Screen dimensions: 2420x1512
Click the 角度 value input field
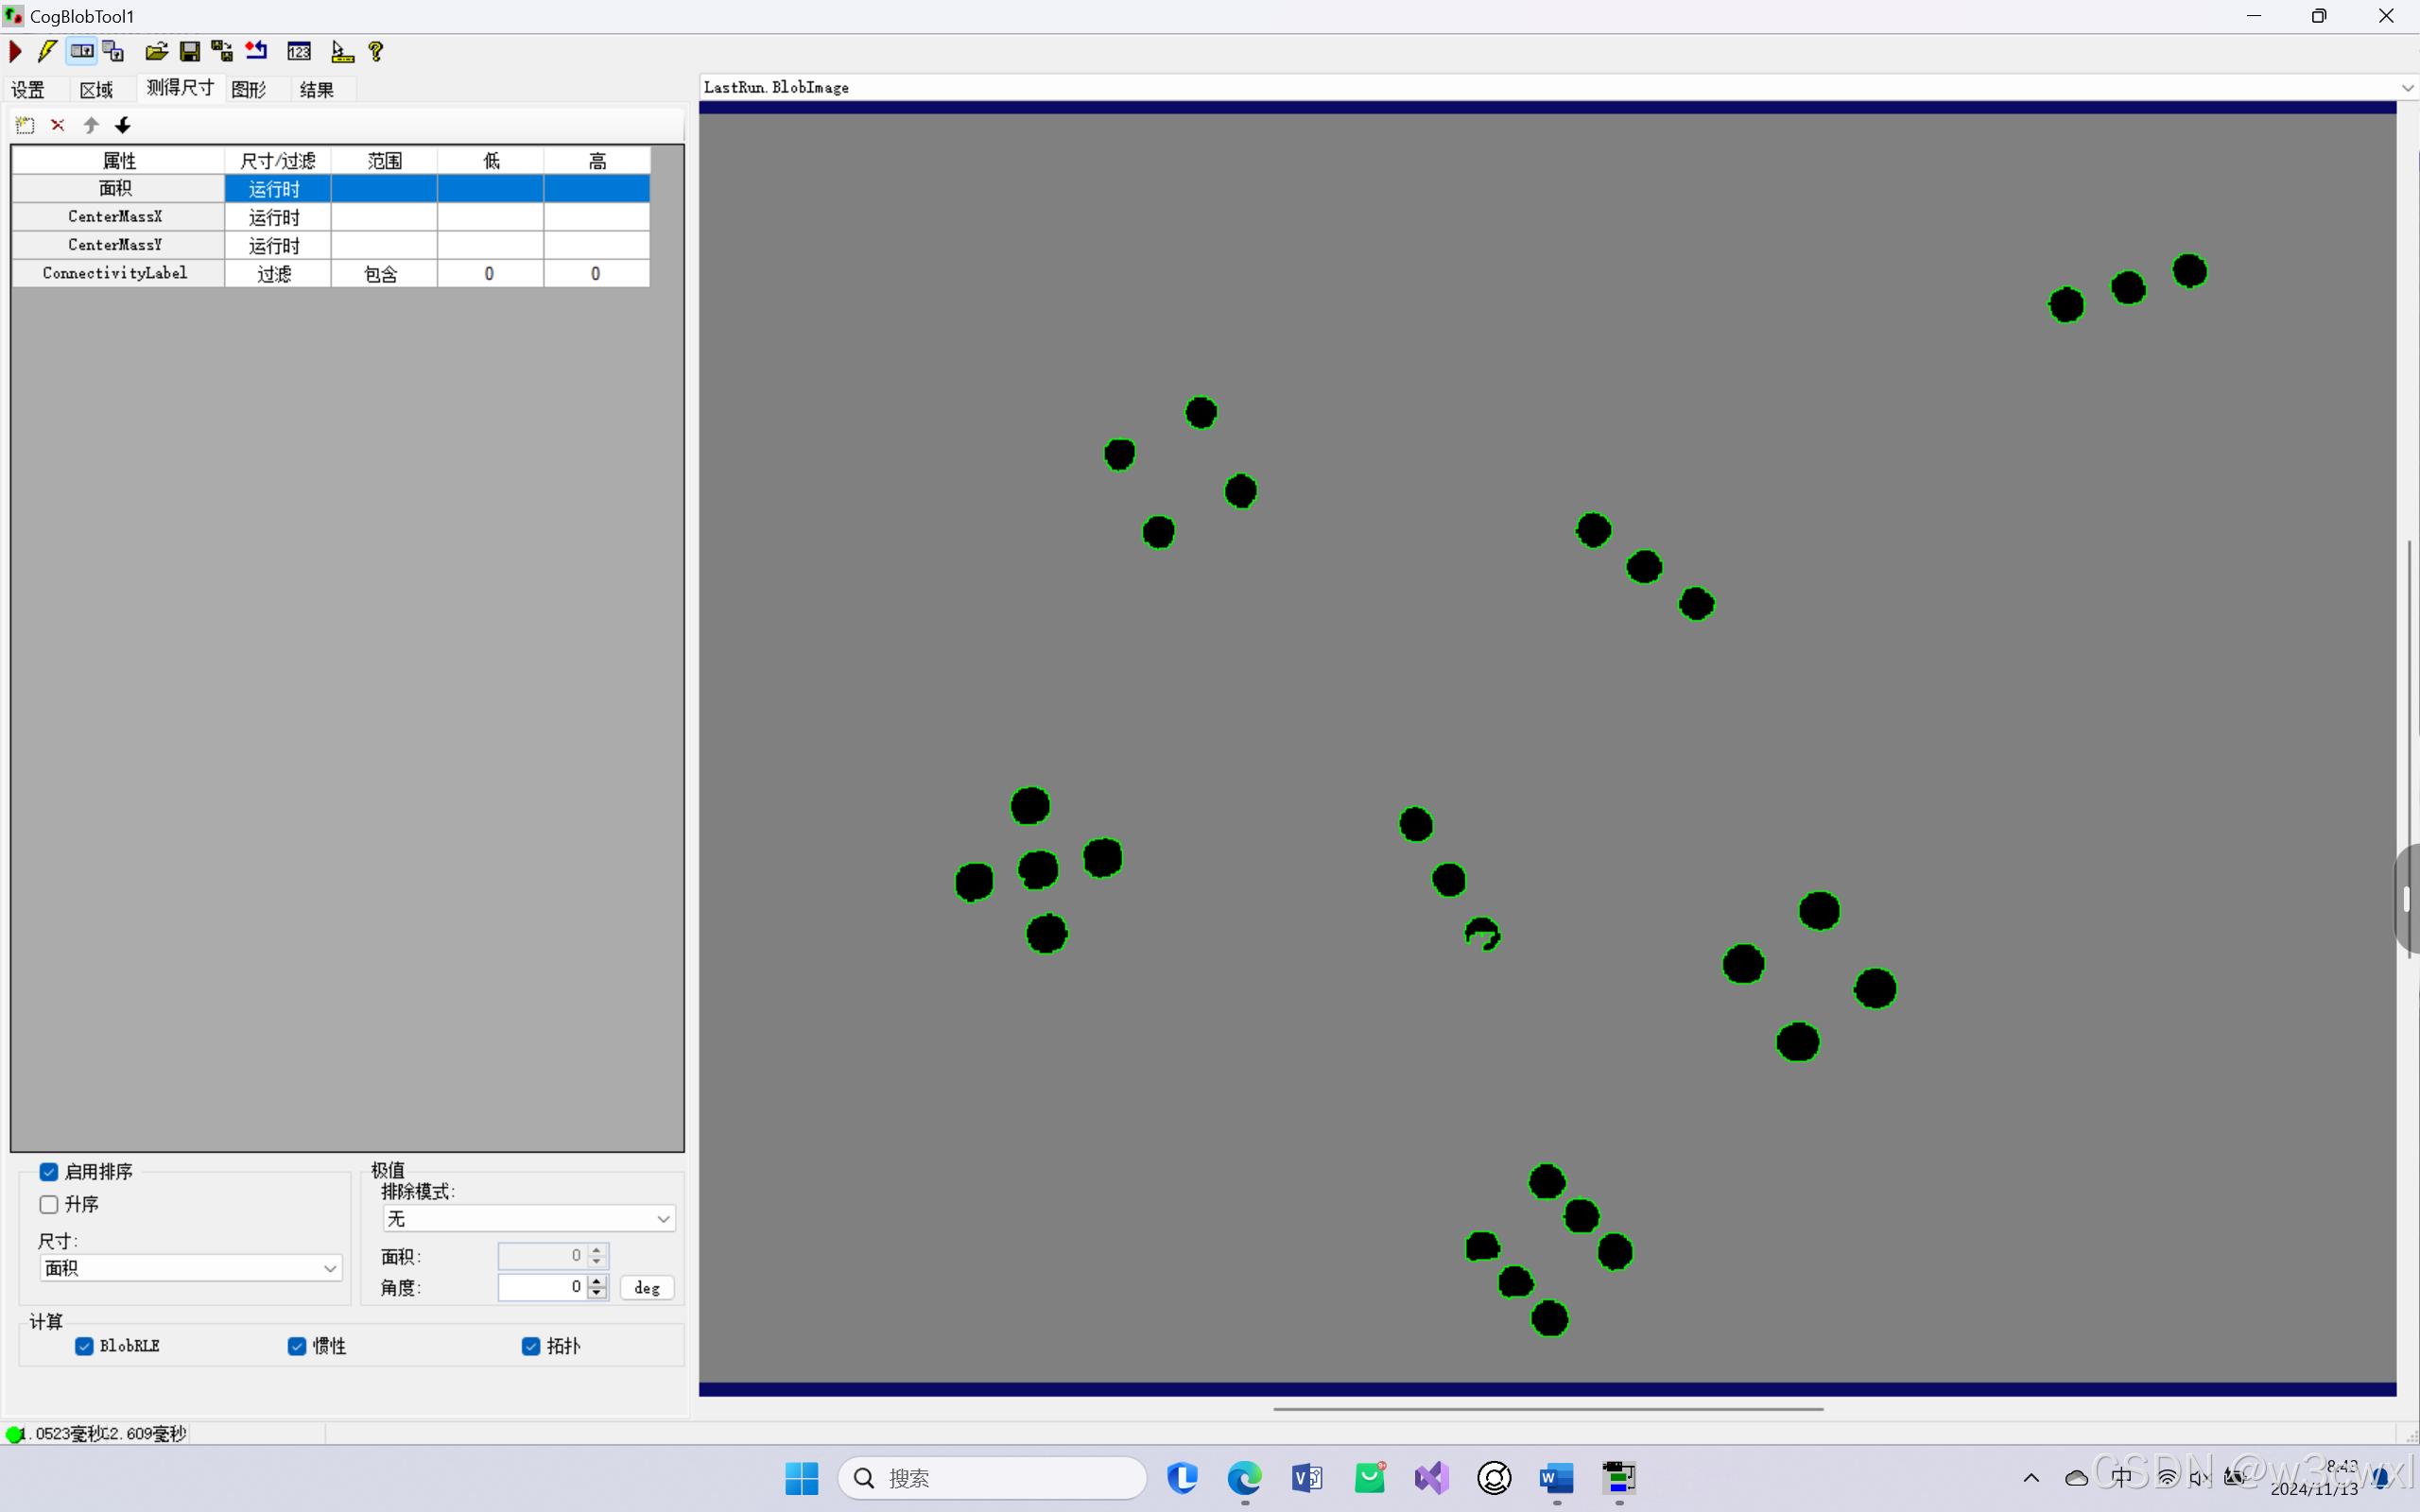click(541, 1287)
